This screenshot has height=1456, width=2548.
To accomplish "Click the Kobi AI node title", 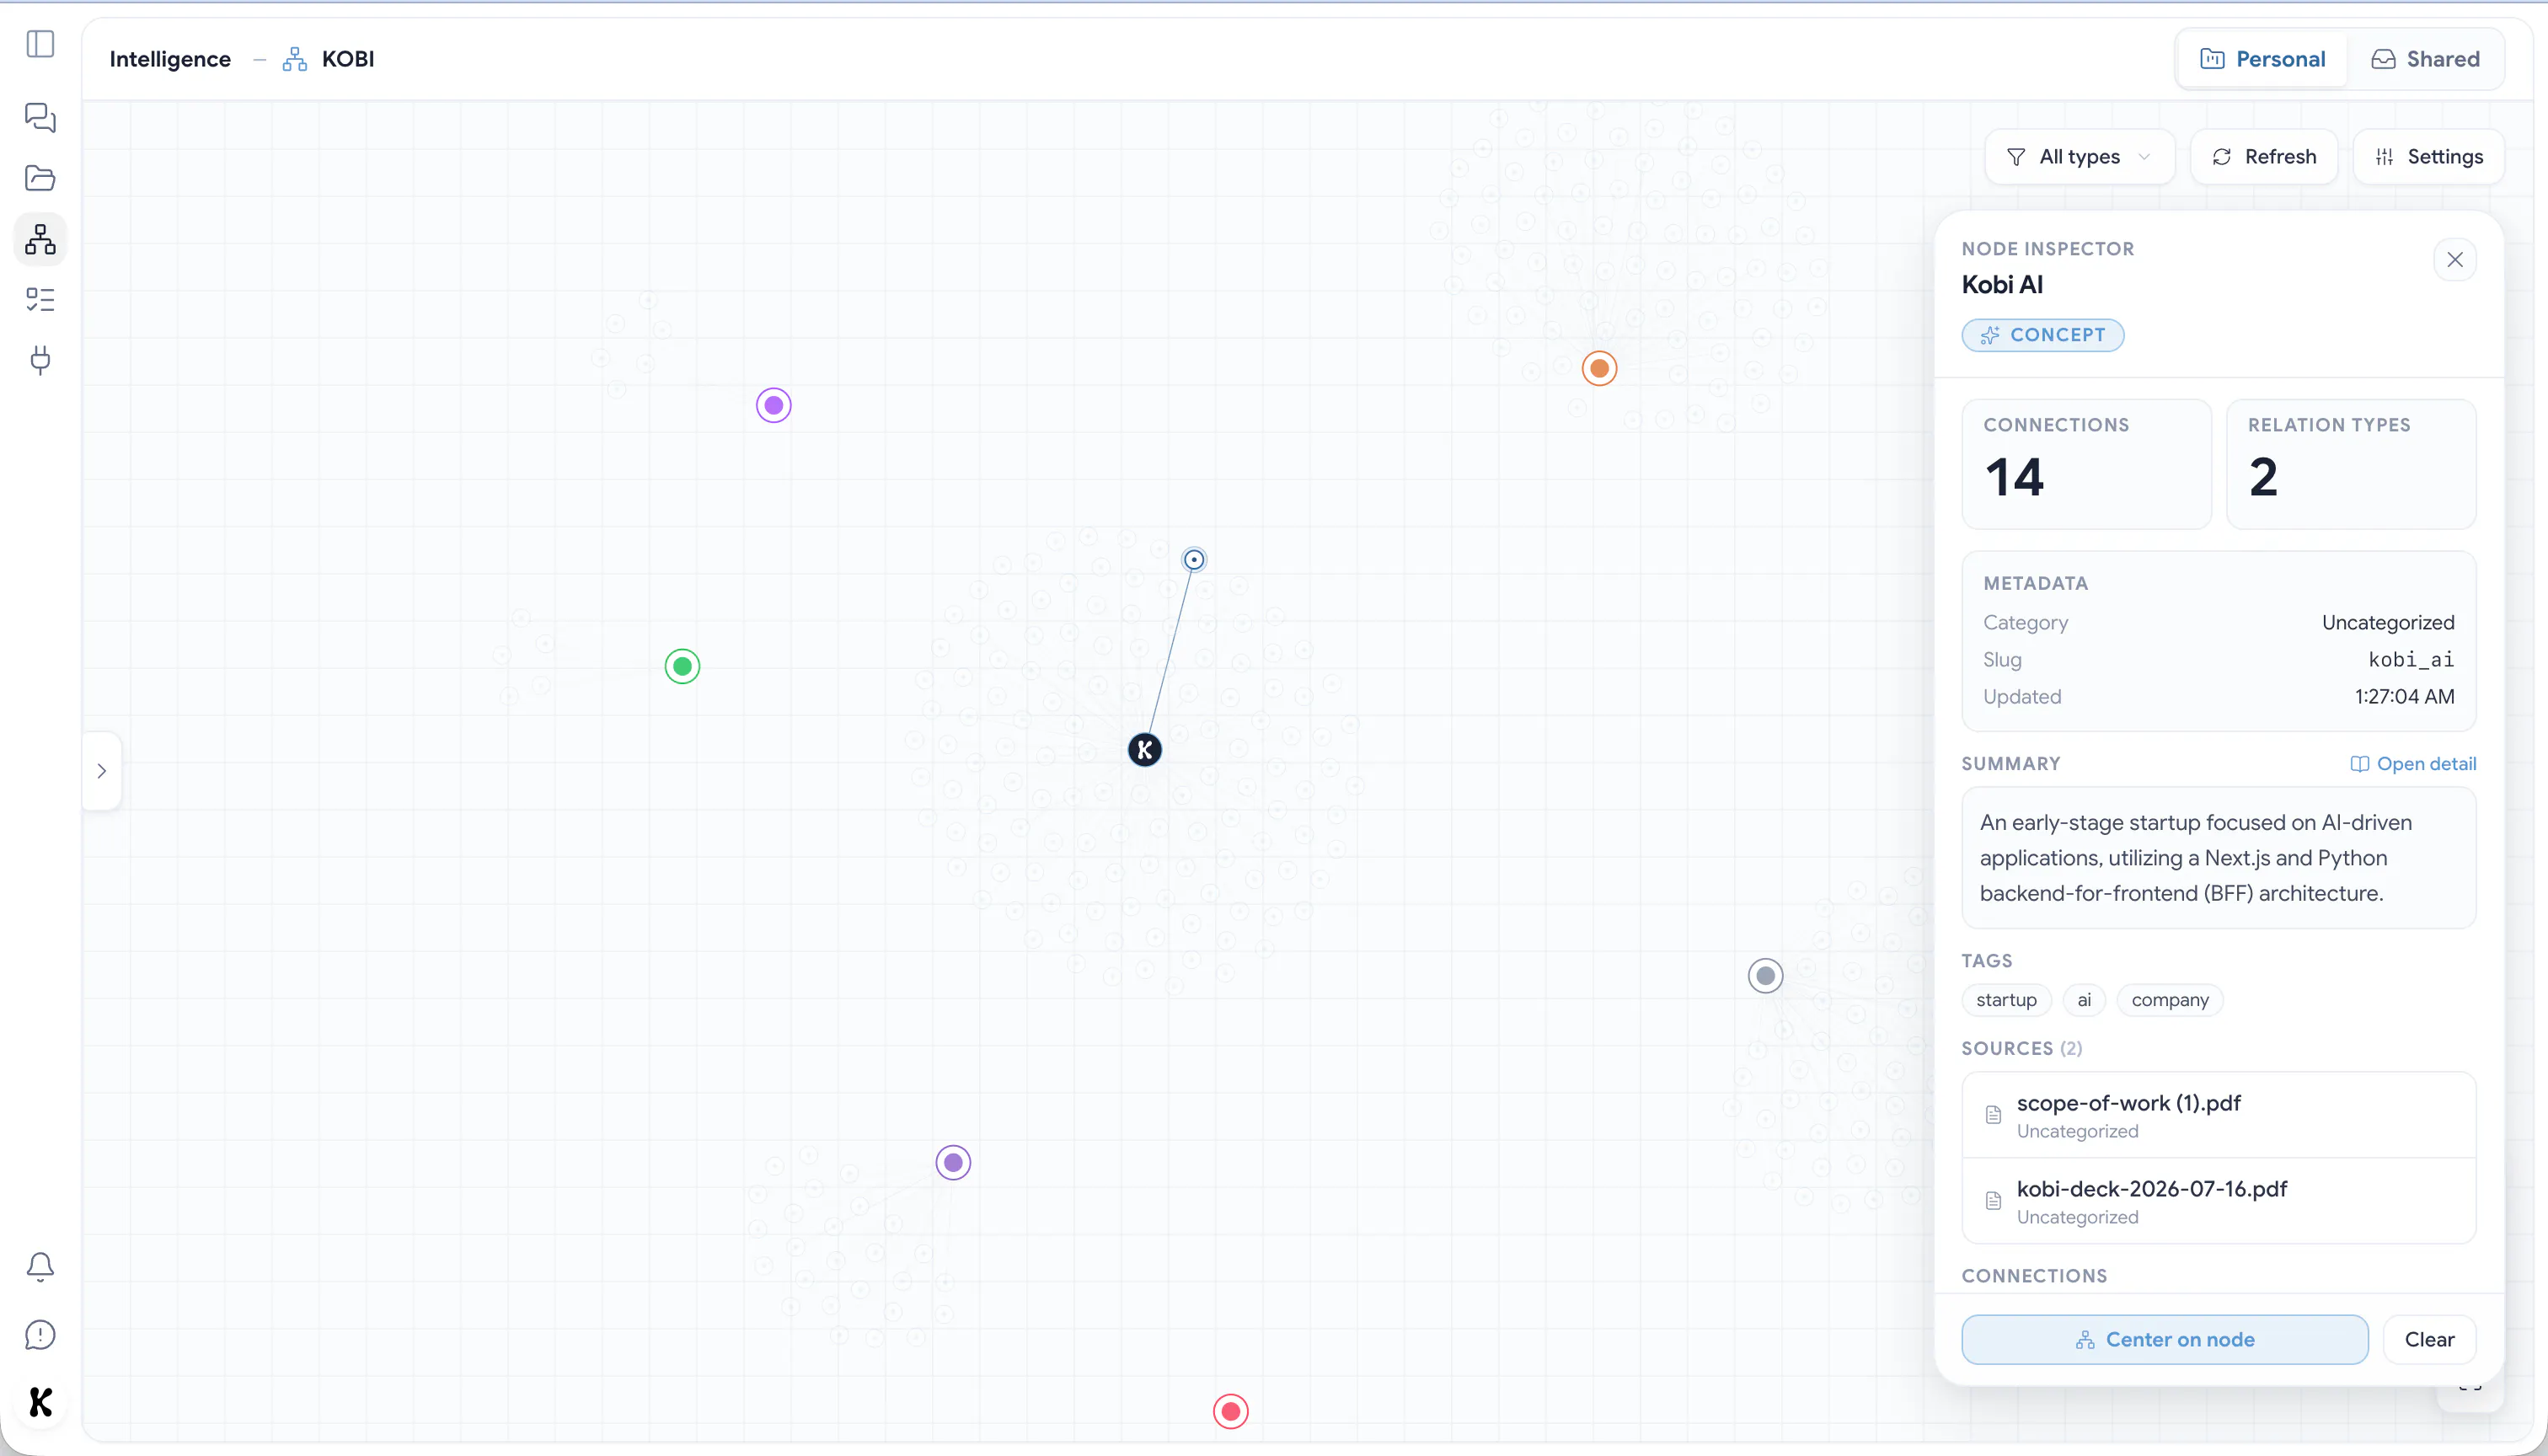I will [2002, 285].
